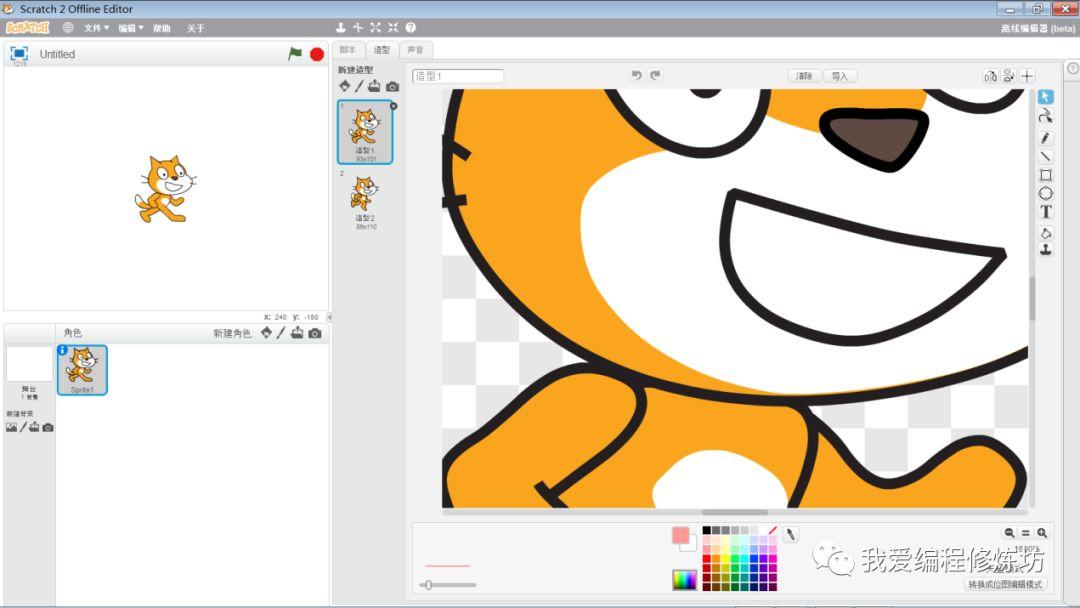
Task: Set costume center with crosshair icon
Action: click(x=1027, y=76)
